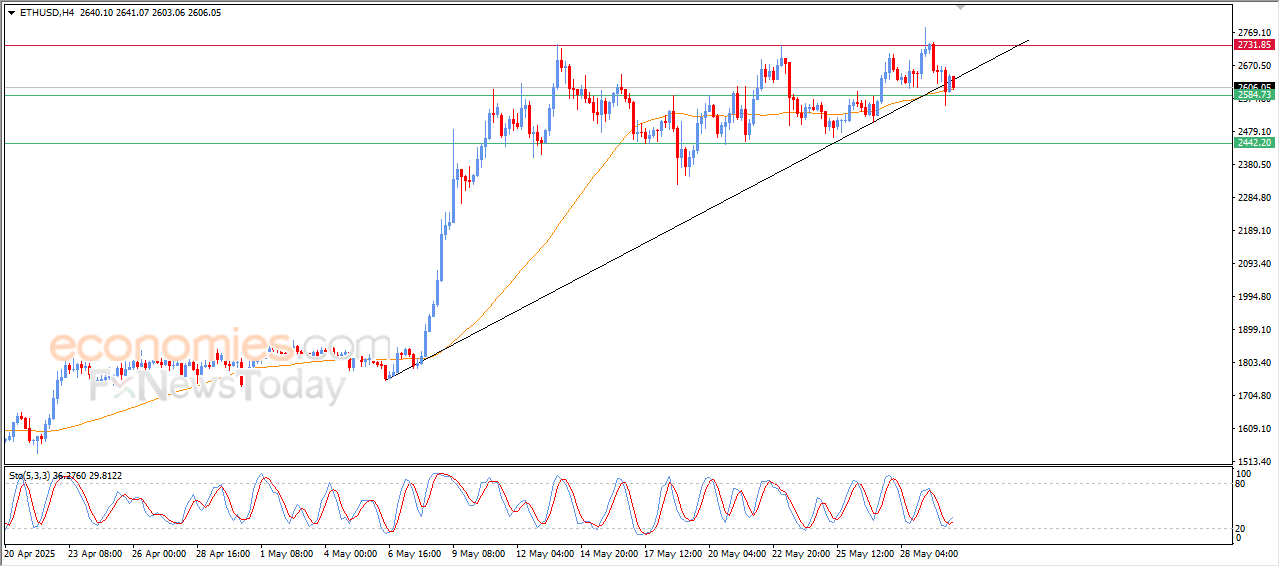
Task: Click the current price label 2606.05
Action: click(x=1254, y=87)
